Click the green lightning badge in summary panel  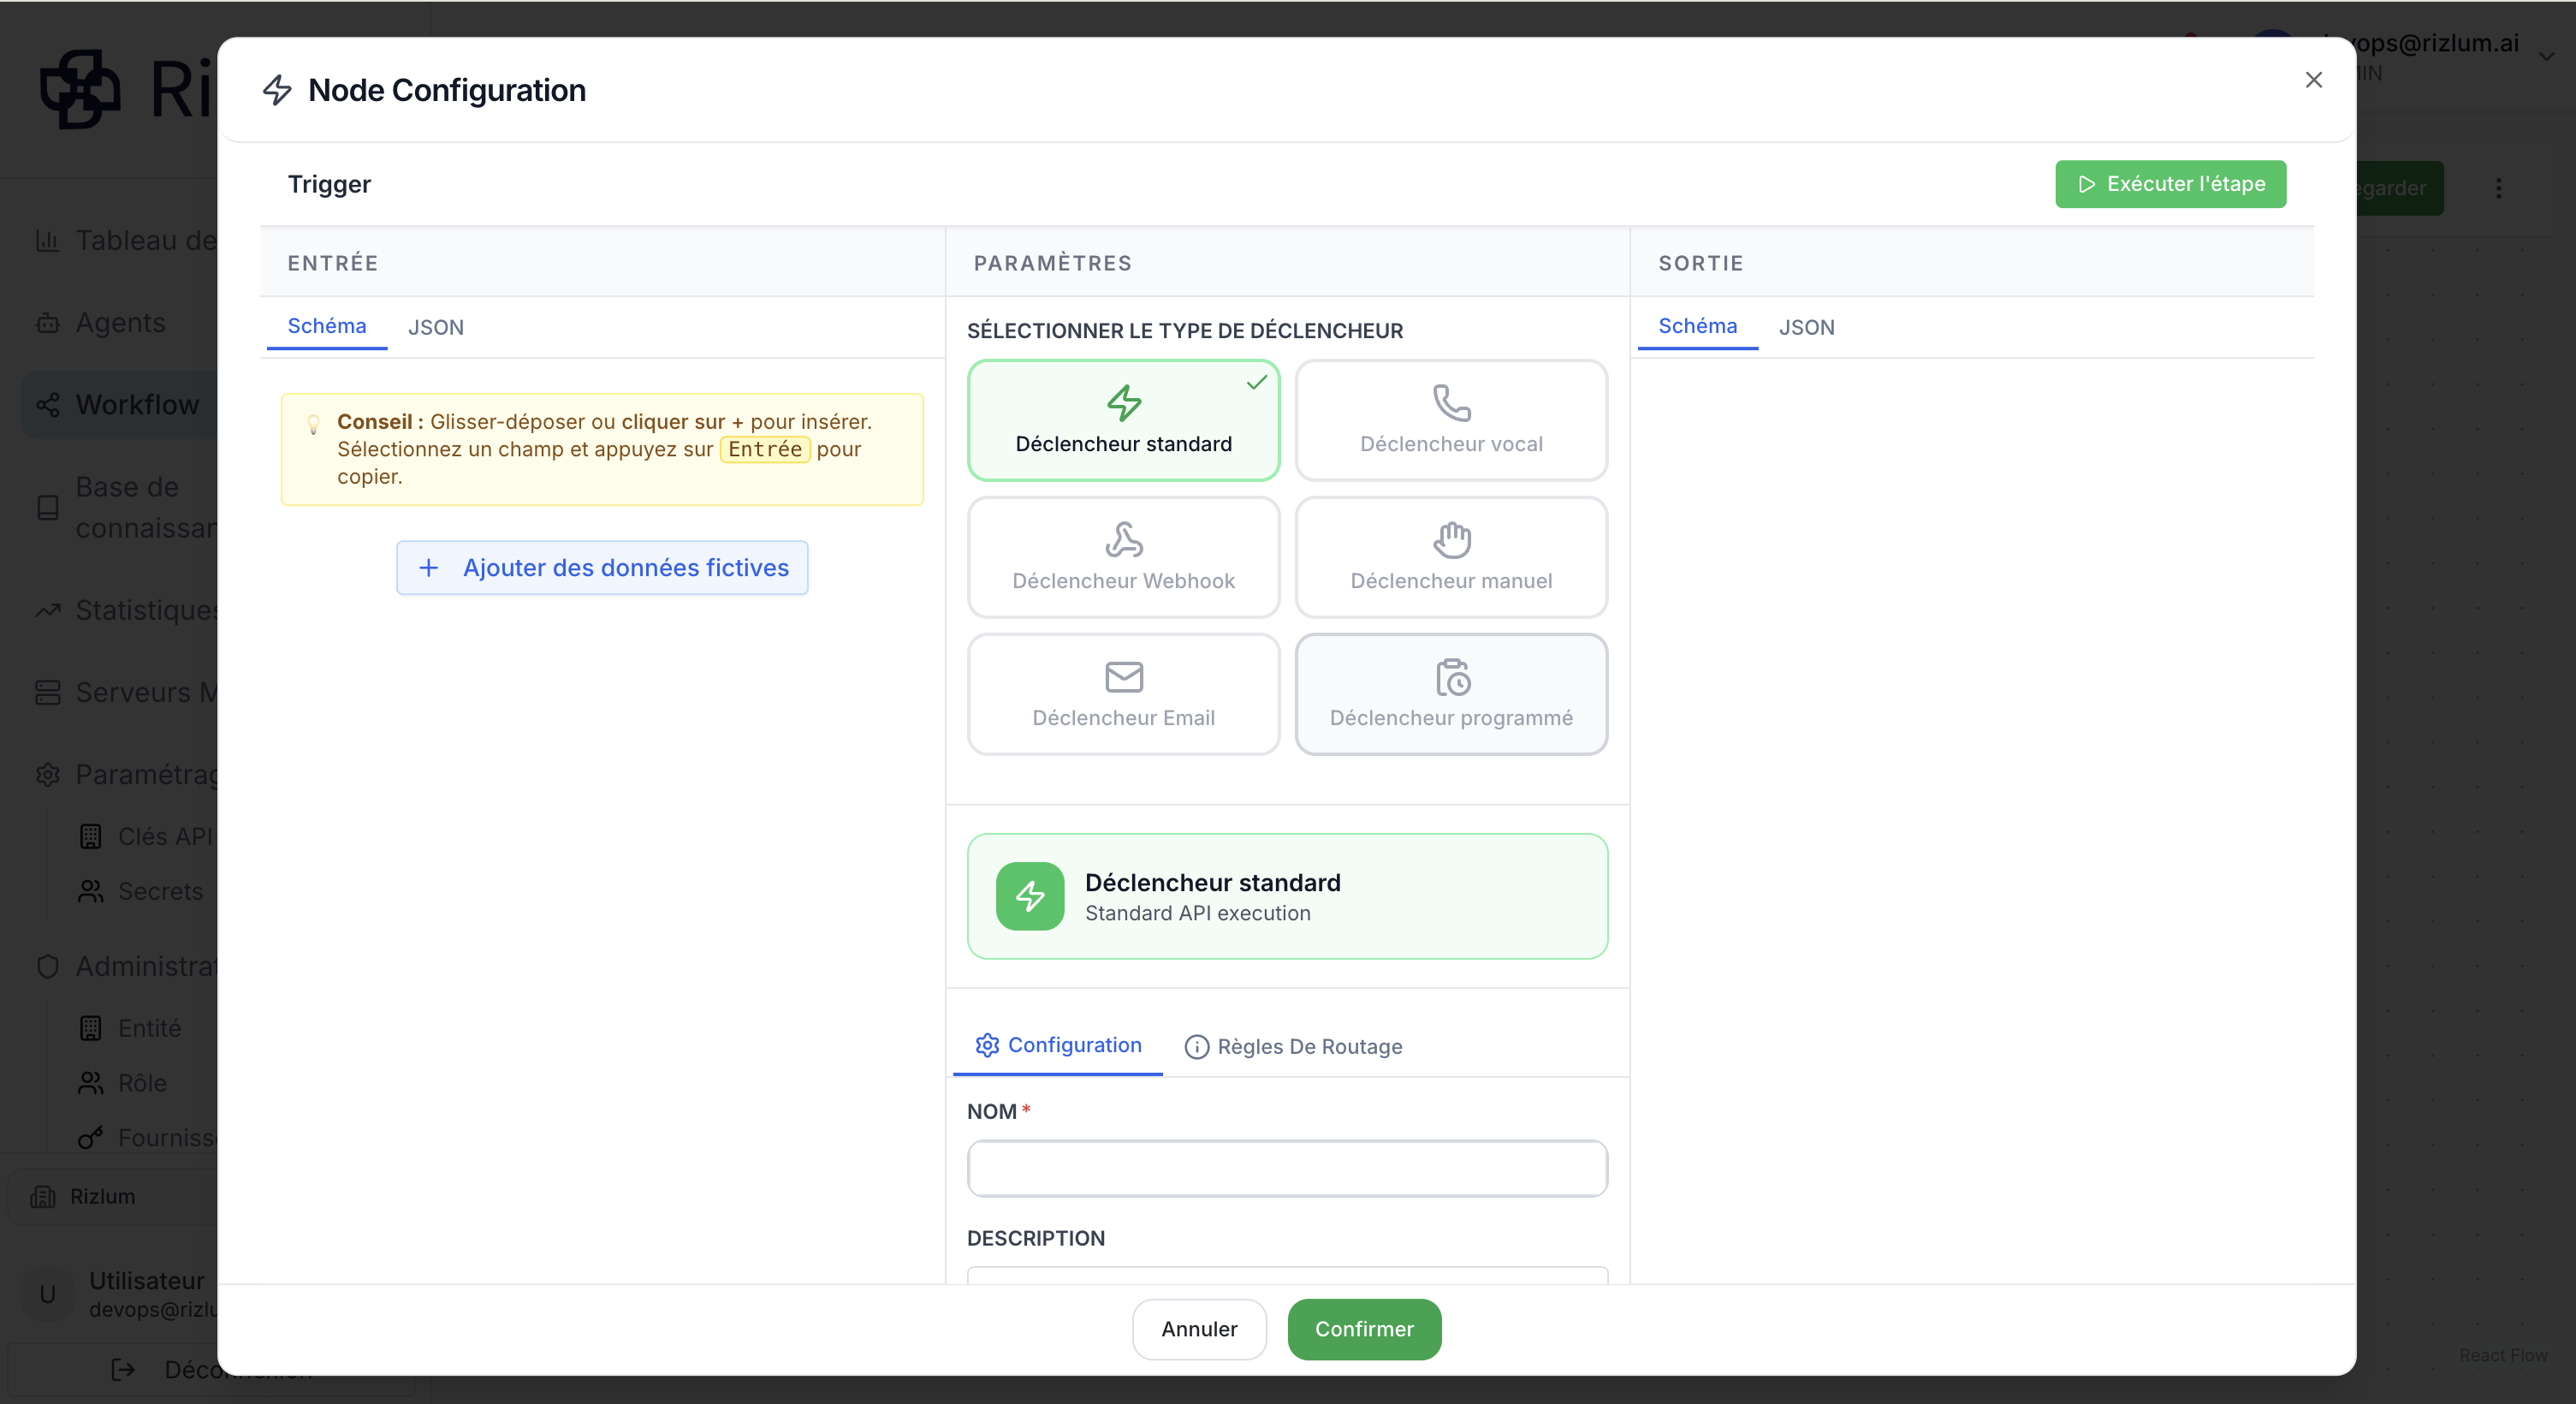tap(1030, 896)
